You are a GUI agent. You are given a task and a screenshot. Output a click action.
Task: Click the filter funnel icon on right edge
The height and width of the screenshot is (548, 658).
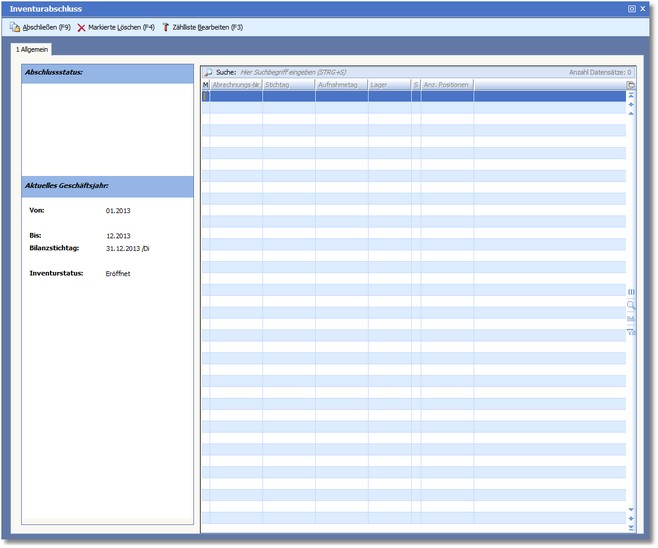[x=631, y=332]
